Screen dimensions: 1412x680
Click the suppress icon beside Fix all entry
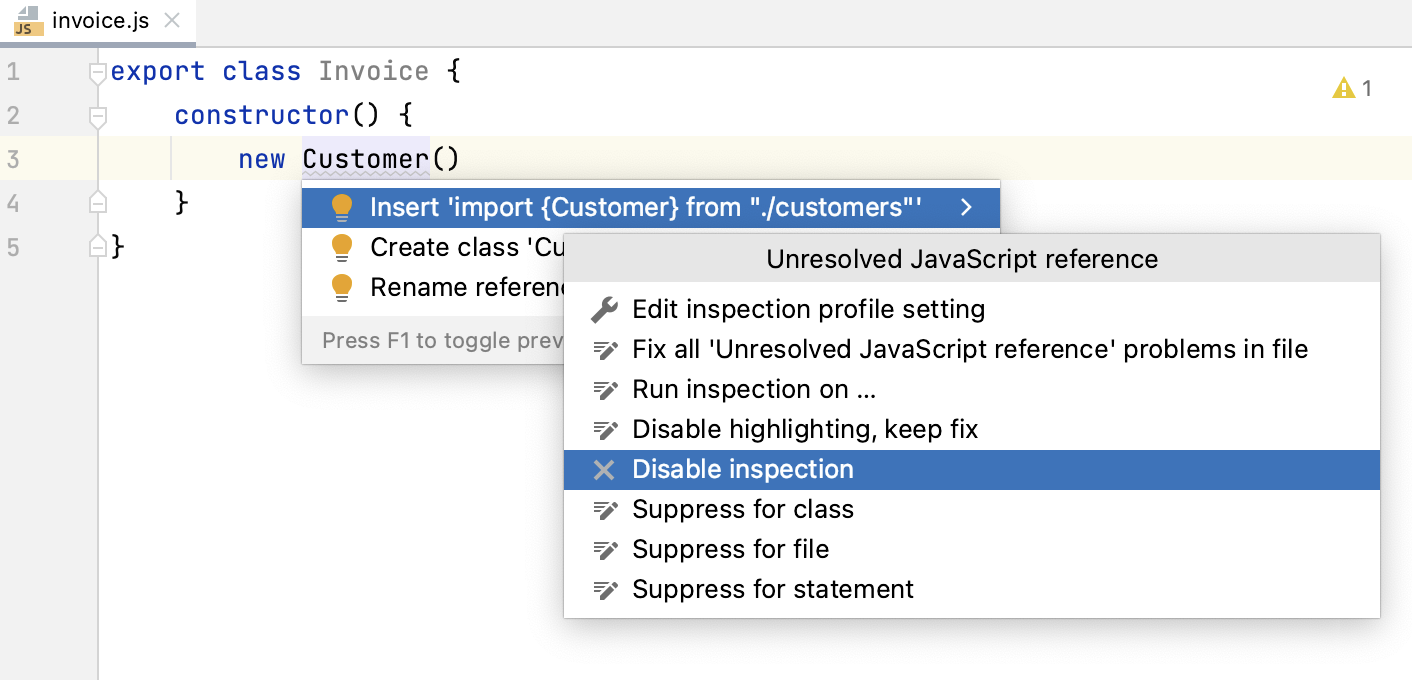click(604, 349)
